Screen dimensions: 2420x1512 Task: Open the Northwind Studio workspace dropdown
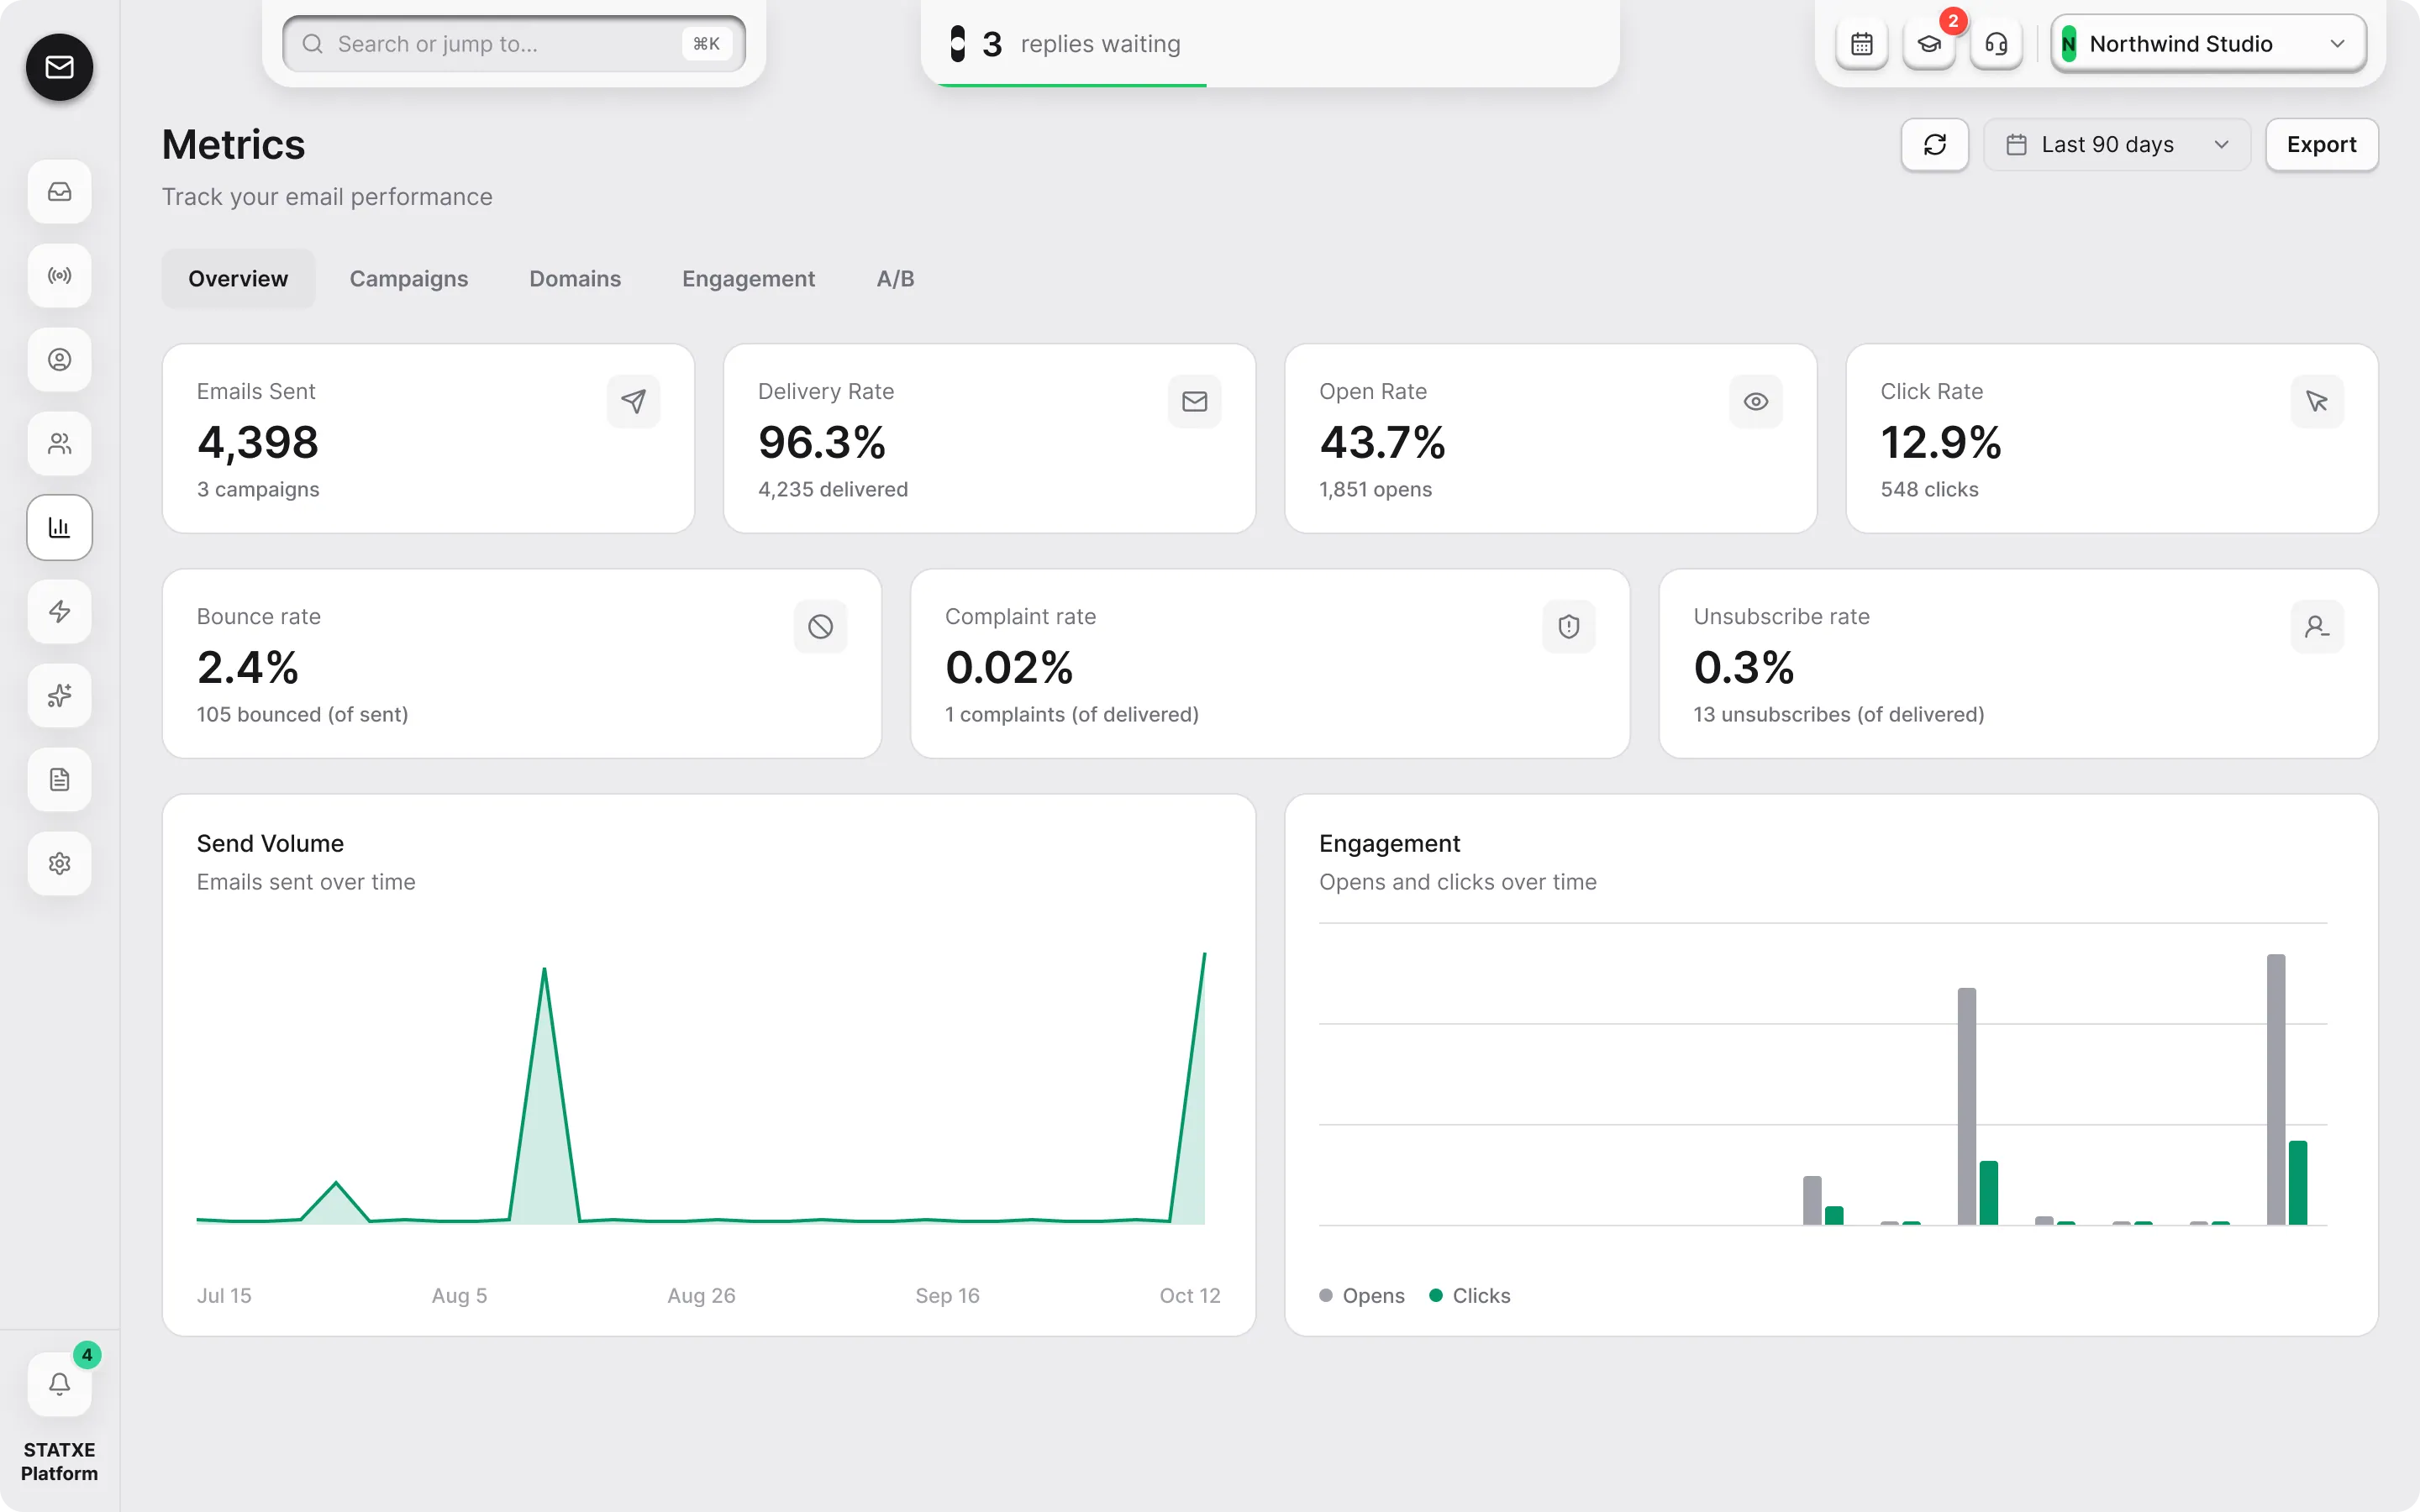click(x=2208, y=44)
